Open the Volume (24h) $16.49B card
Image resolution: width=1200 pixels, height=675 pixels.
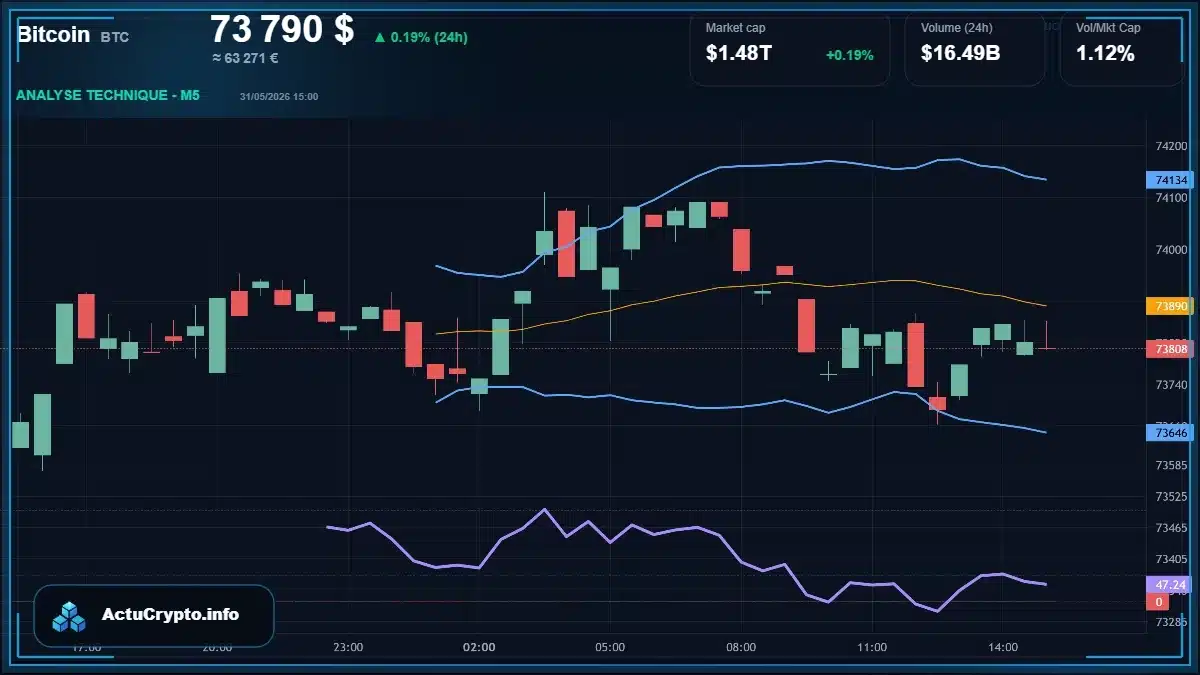tap(975, 48)
